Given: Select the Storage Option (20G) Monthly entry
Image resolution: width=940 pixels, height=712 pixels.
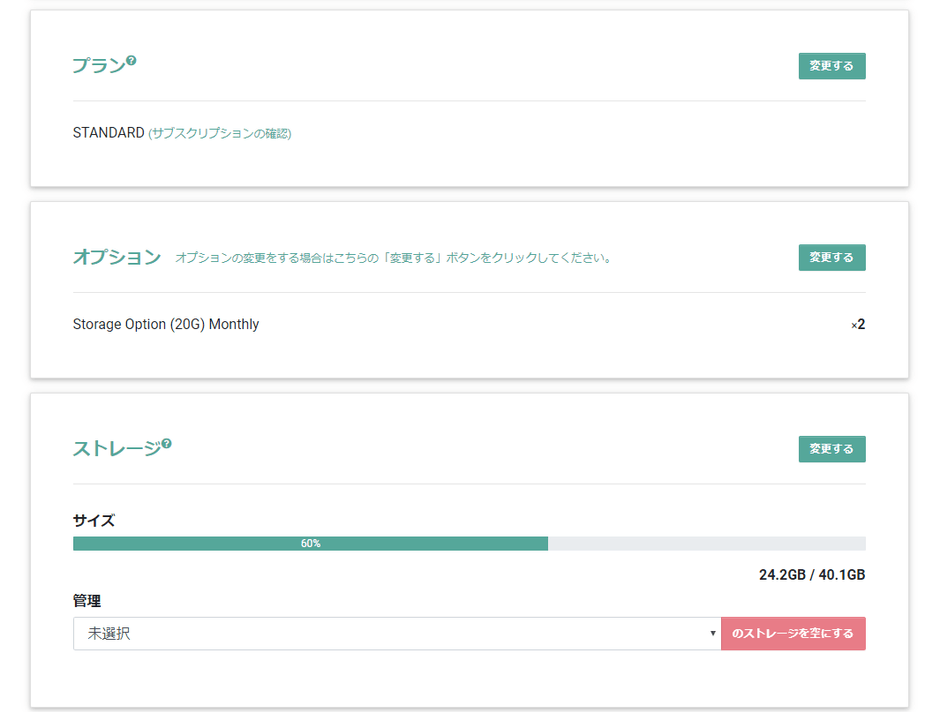Looking at the screenshot, I should (x=166, y=324).
